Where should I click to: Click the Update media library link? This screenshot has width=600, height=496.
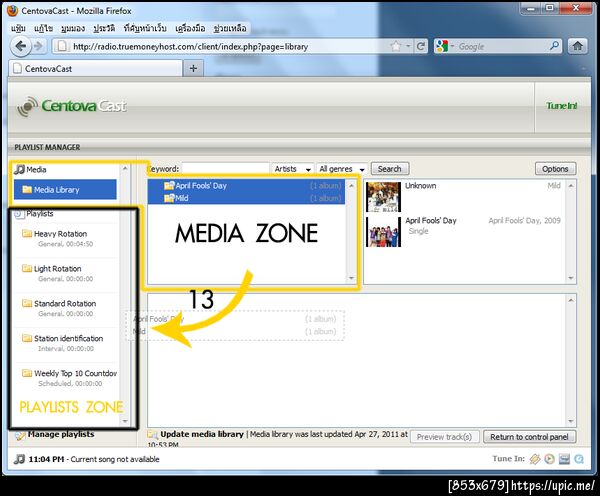(x=202, y=434)
